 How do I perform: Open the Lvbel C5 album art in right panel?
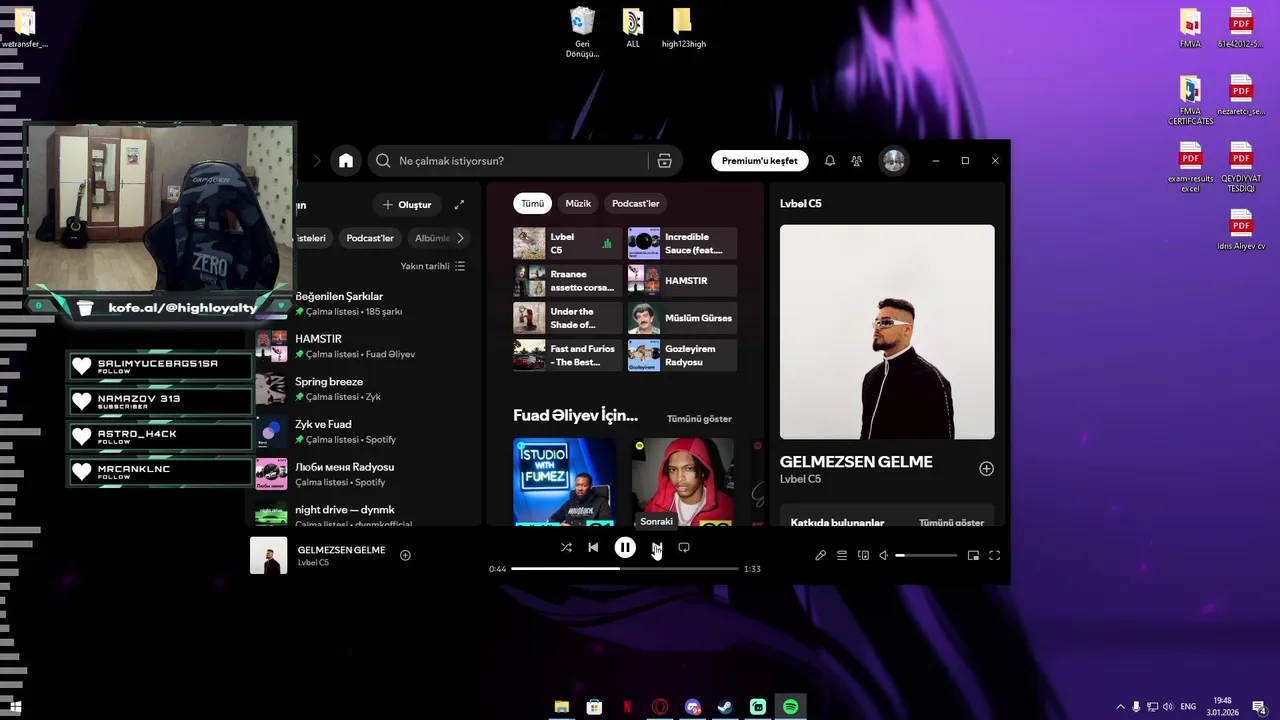(887, 332)
